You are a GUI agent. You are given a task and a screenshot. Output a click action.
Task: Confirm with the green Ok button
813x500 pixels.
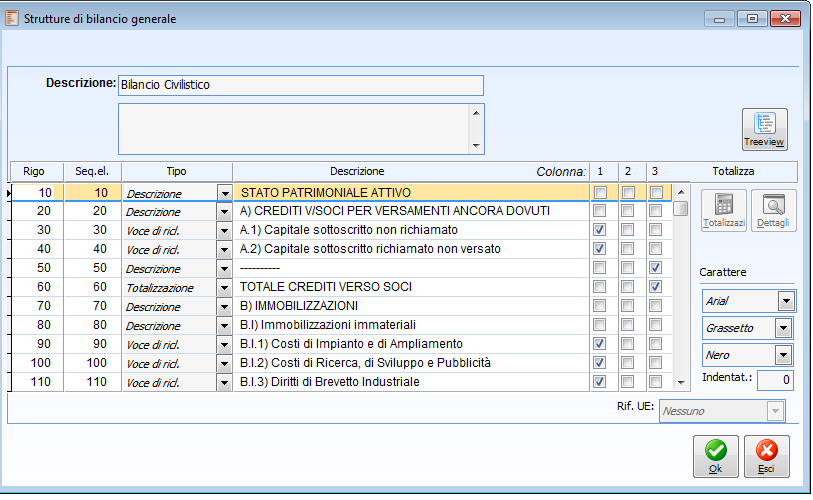716,456
